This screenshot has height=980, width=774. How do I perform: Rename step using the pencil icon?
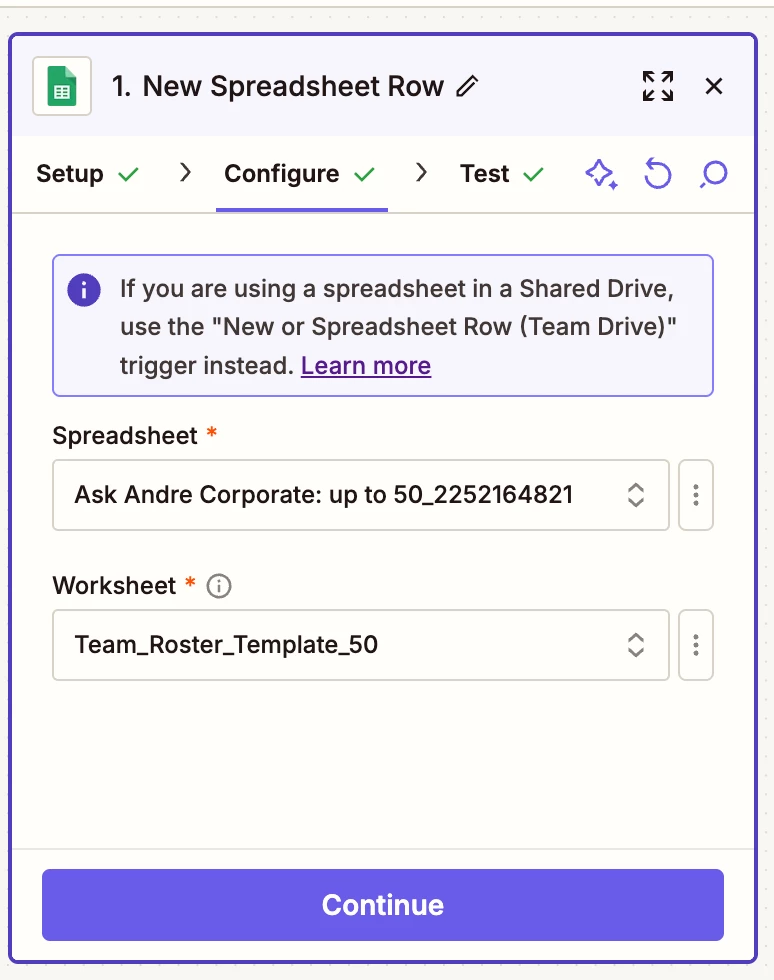click(x=467, y=86)
